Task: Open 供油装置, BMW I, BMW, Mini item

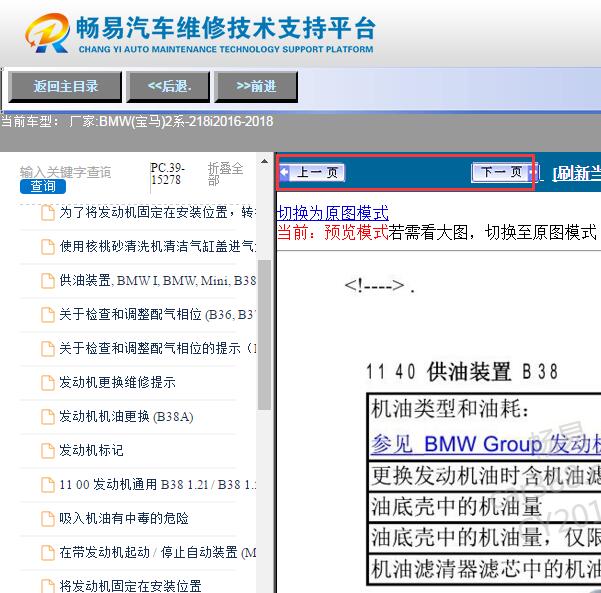Action: pyautogui.click(x=158, y=281)
